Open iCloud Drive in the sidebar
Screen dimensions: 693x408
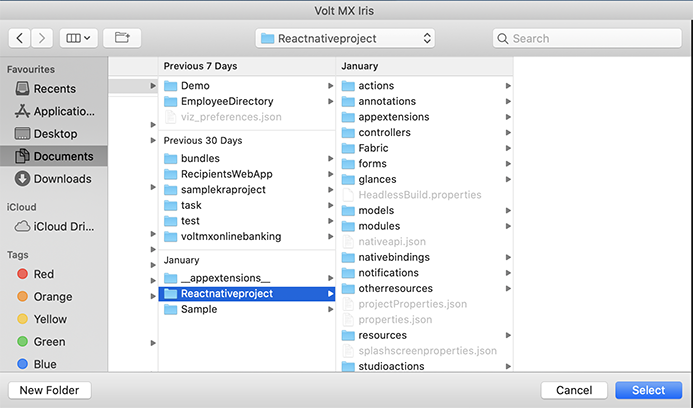[x=54, y=226]
